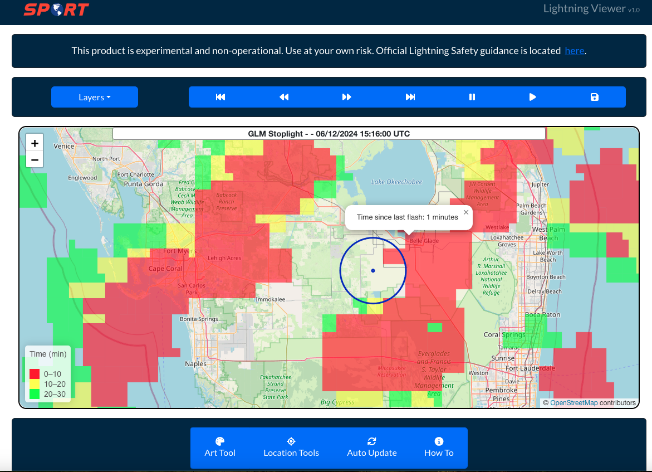Open the Art Tool
The height and width of the screenshot is (472, 652).
click(220, 447)
